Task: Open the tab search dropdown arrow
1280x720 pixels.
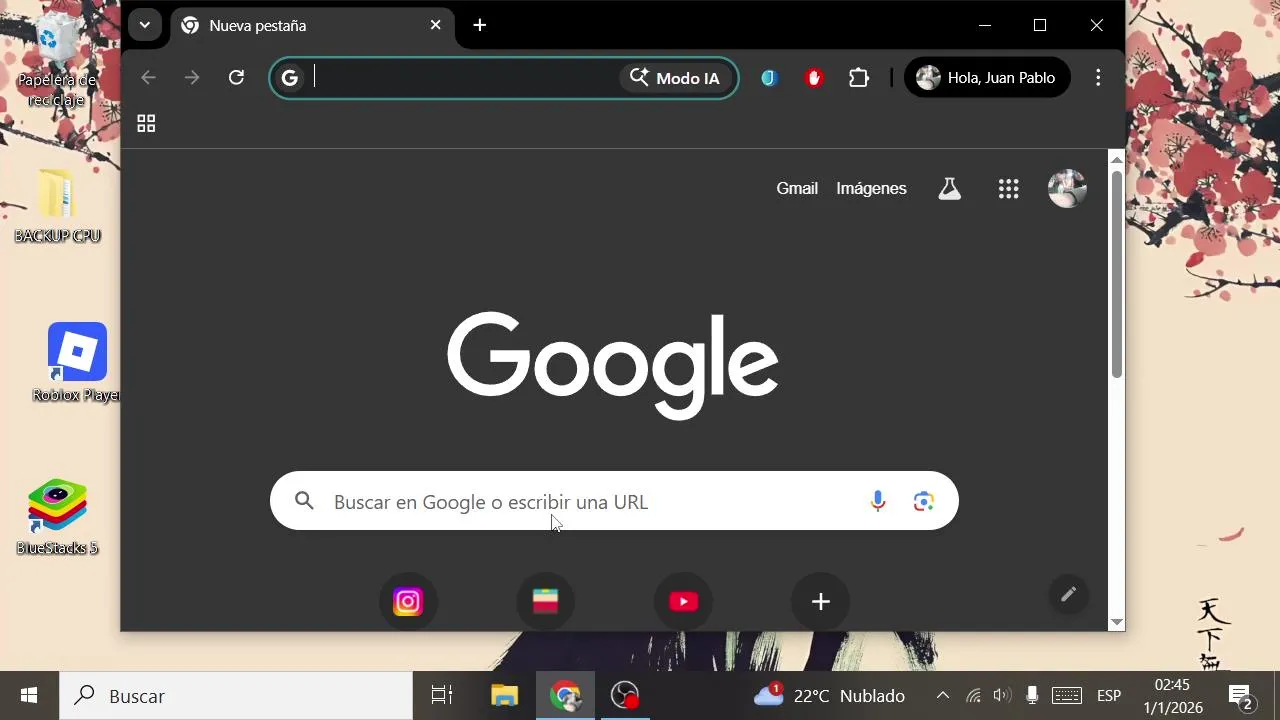Action: click(145, 25)
